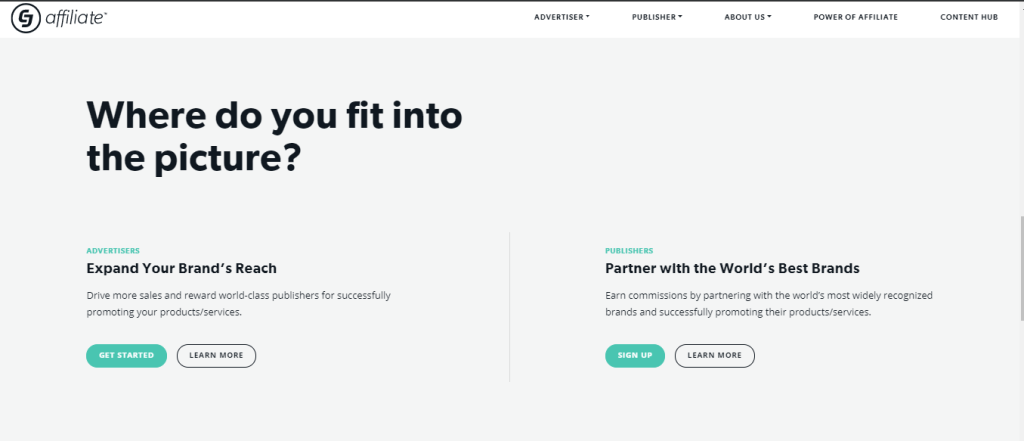The width and height of the screenshot is (1024, 441).
Task: Click the green ADVERTISERS label
Action: [113, 250]
